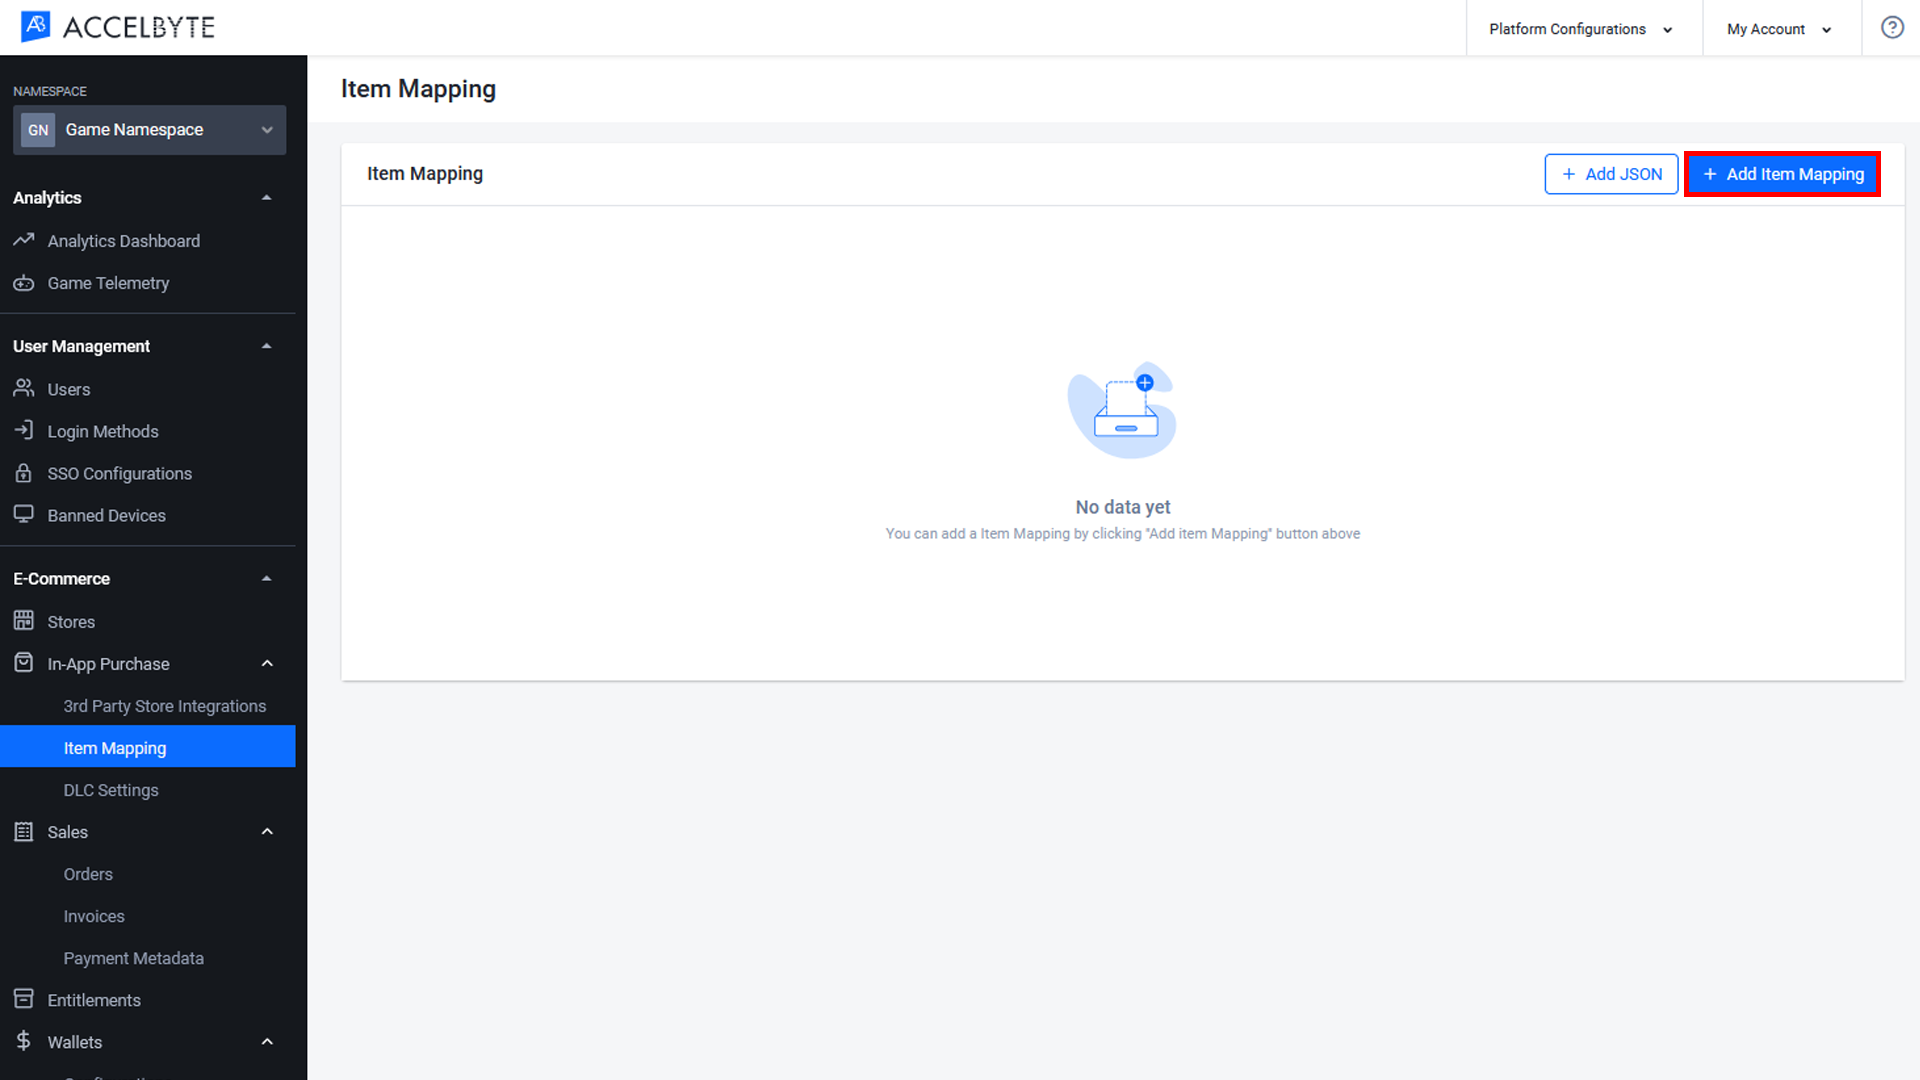1920x1080 pixels.
Task: Click the plus icon on Add JSON
Action: pos(1569,174)
